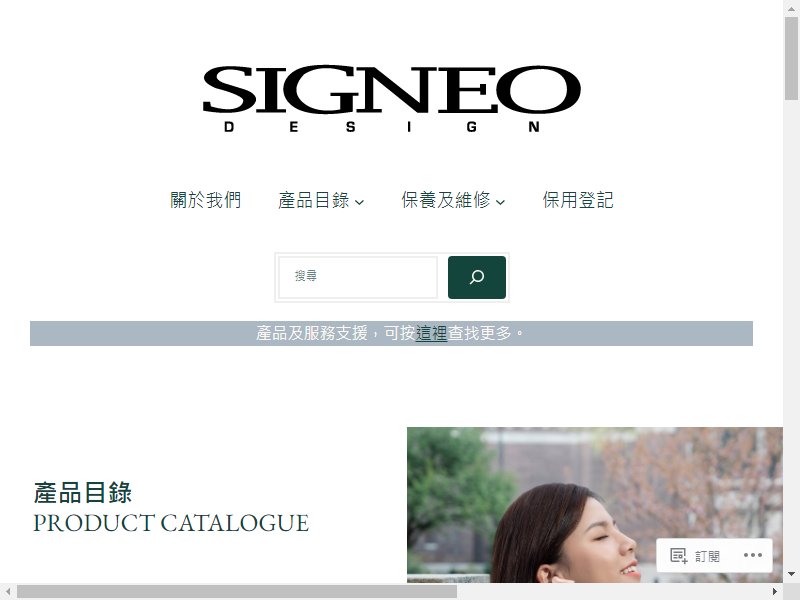Click the horizontal scrollbar right arrow
This screenshot has width=800, height=600.
775,592
